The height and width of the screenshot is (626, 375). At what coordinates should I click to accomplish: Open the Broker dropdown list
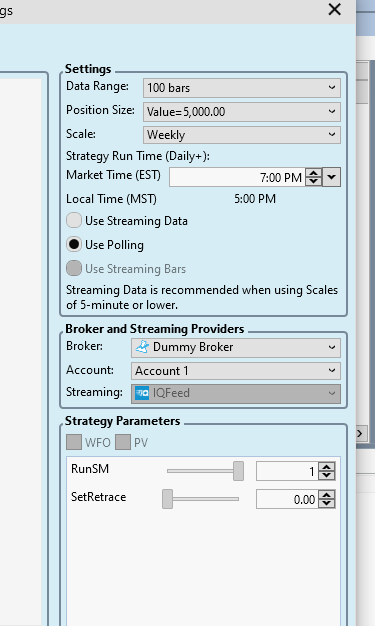click(236, 347)
